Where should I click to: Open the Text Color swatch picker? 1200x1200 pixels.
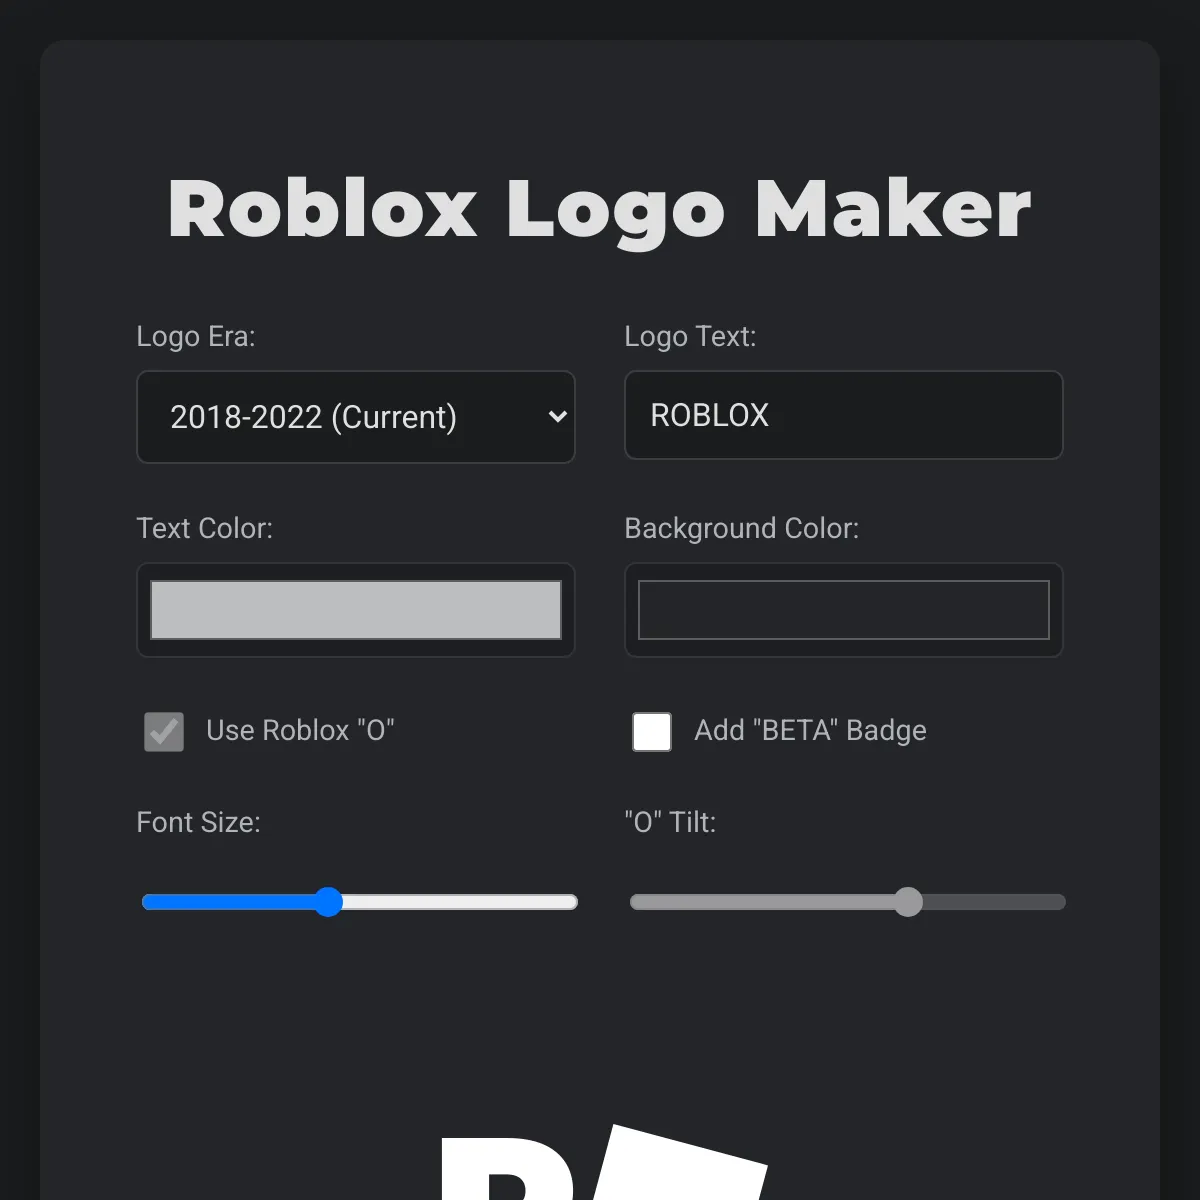point(356,610)
